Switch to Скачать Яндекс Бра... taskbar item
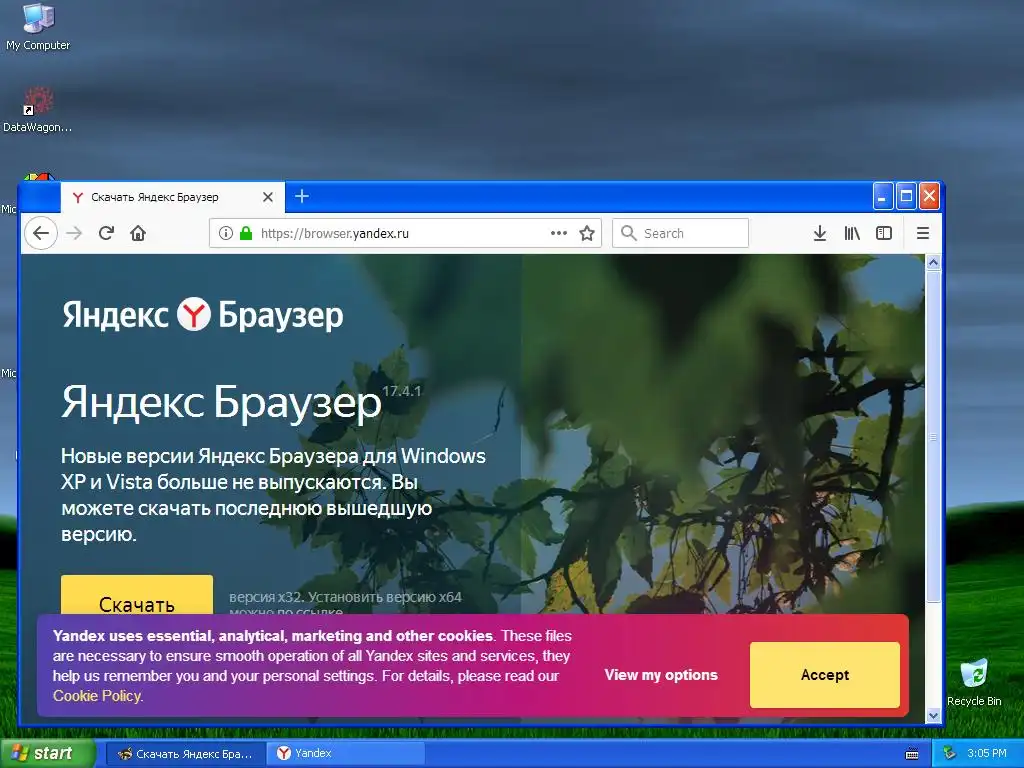 click(185, 754)
